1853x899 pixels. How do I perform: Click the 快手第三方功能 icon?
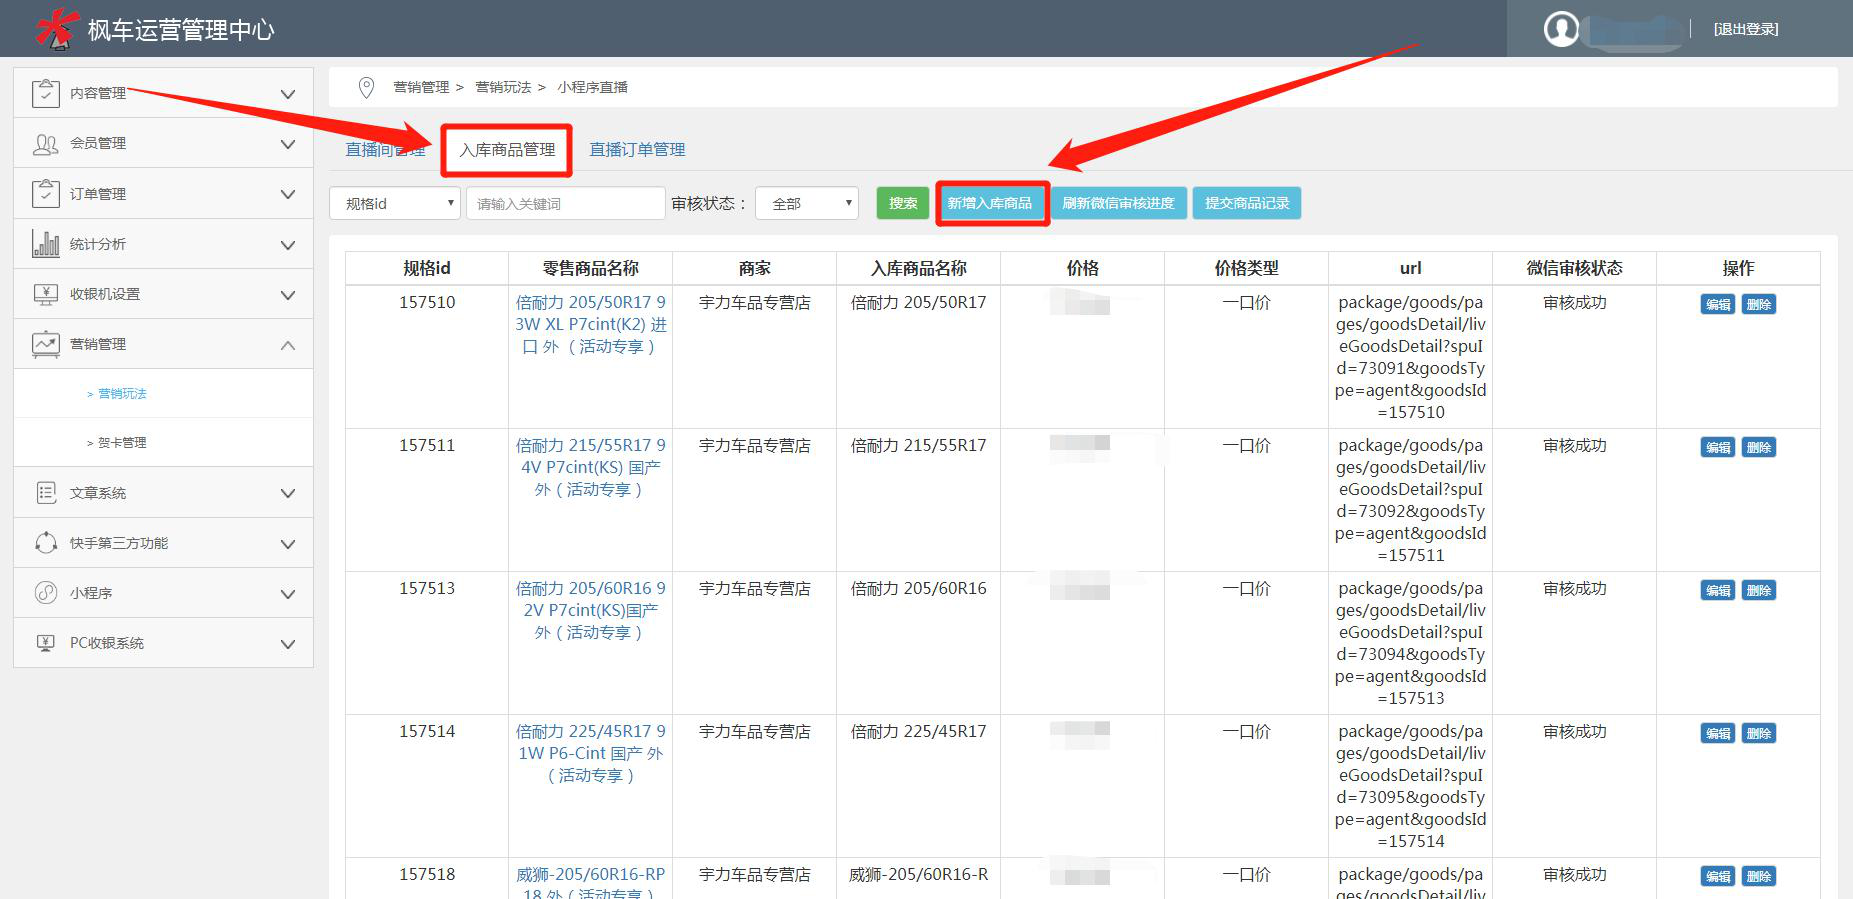pyautogui.click(x=46, y=542)
